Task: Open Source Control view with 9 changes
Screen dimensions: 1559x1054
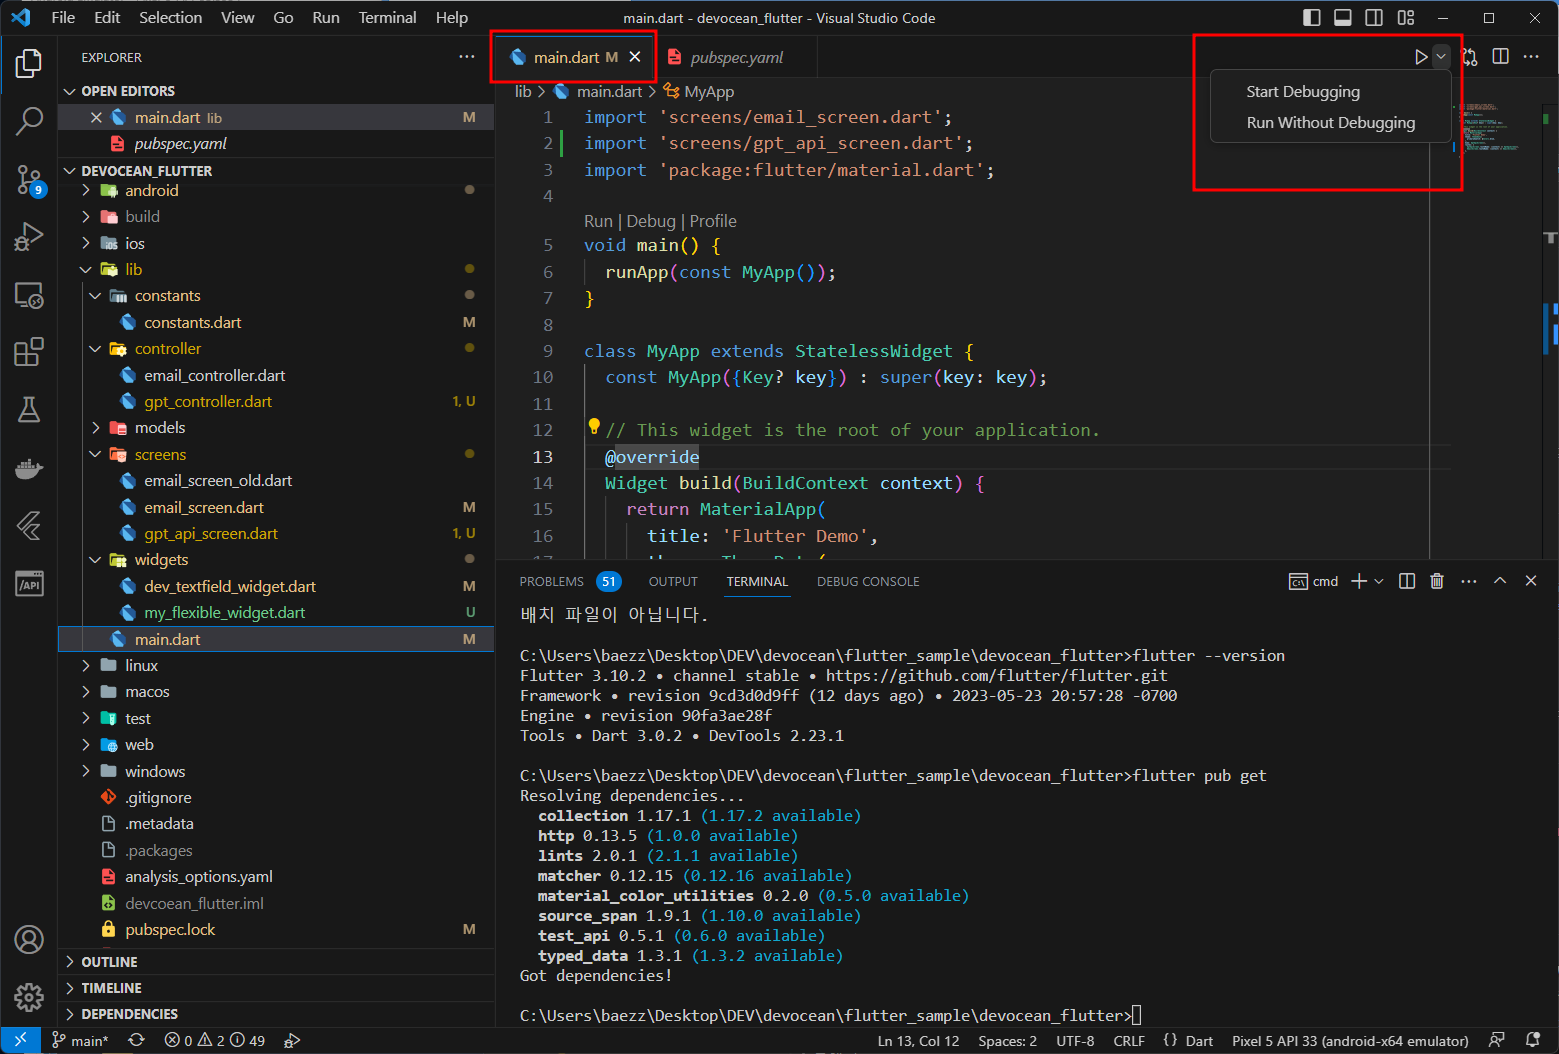Action: 29,181
